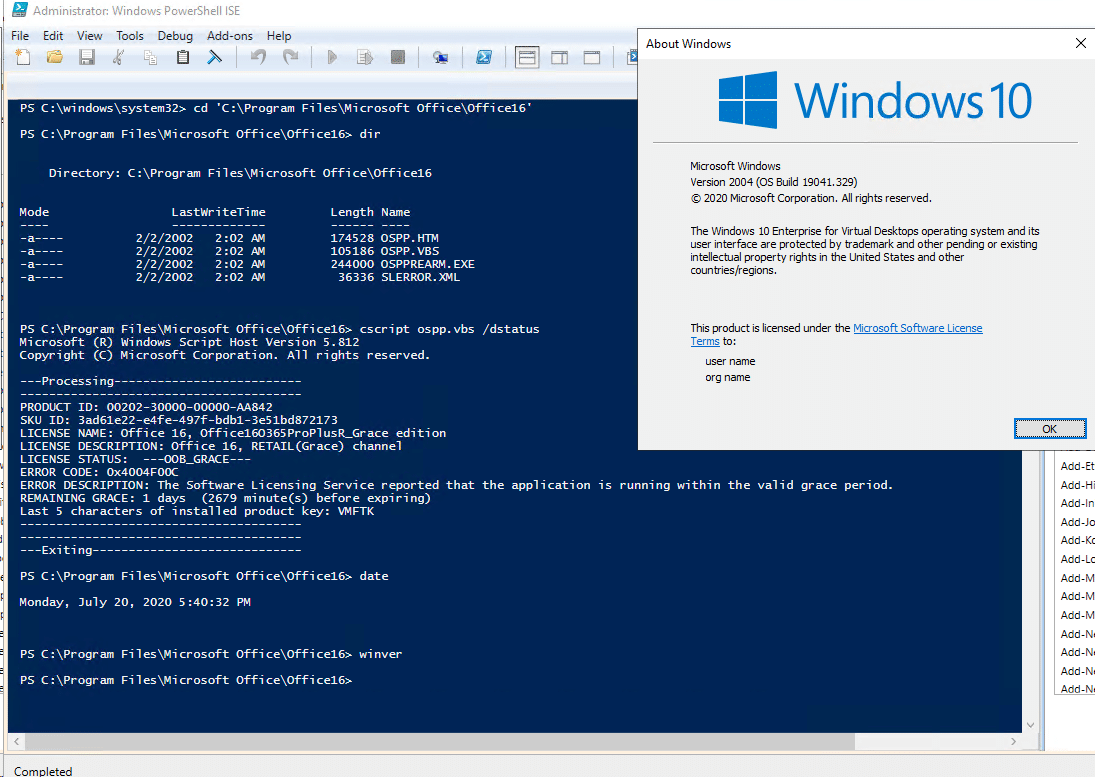Open the File menu
The image size is (1095, 777).
[20, 36]
